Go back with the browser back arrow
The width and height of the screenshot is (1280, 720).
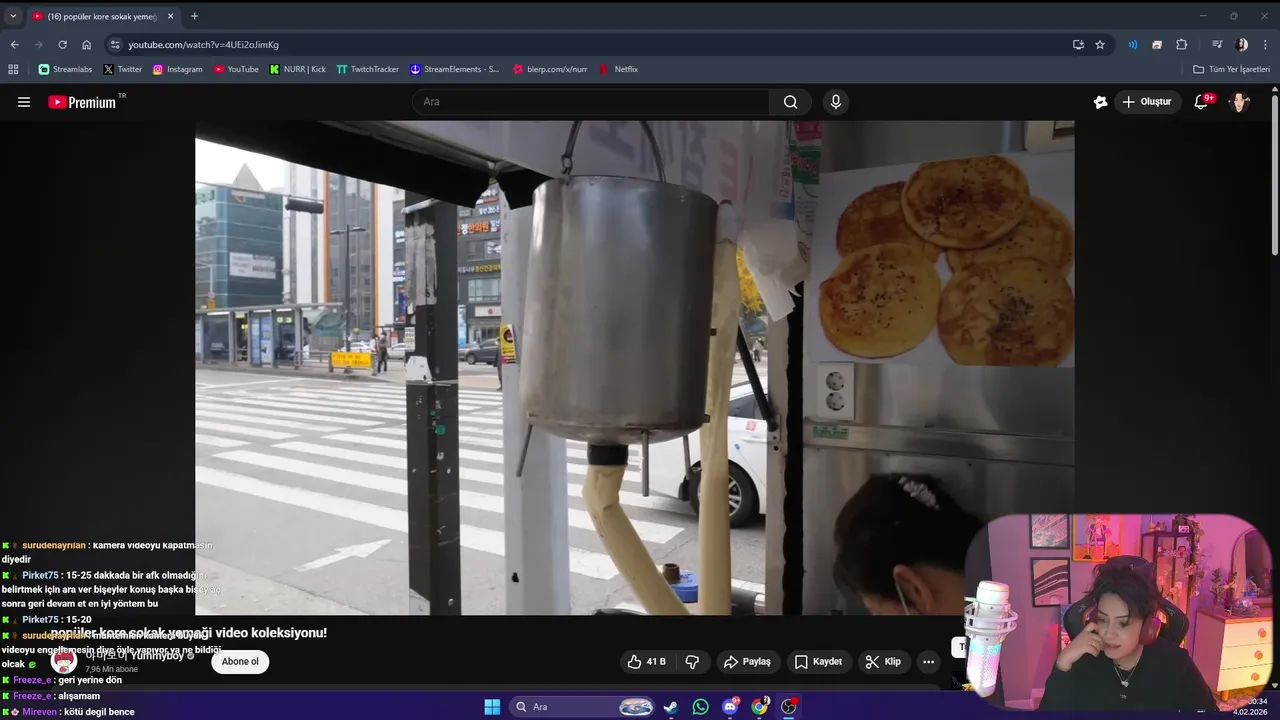[x=15, y=44]
